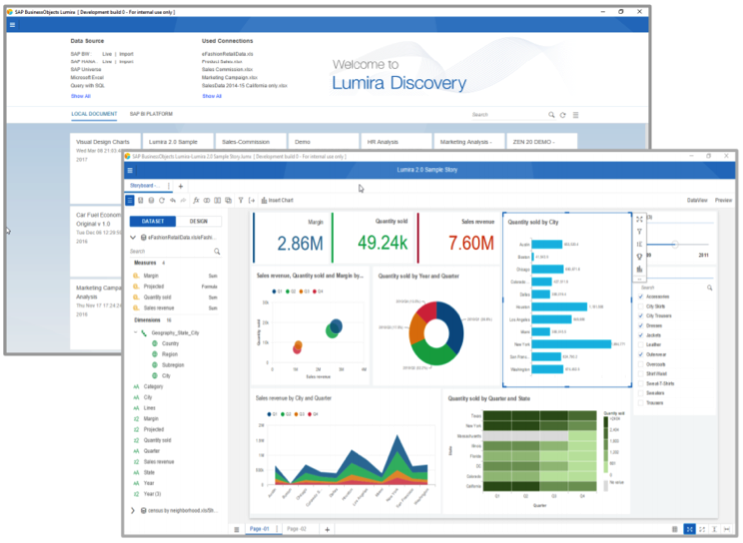This screenshot has height=543, width=743.
Task: Select the Storyboard tab
Action: pyautogui.click(x=145, y=186)
